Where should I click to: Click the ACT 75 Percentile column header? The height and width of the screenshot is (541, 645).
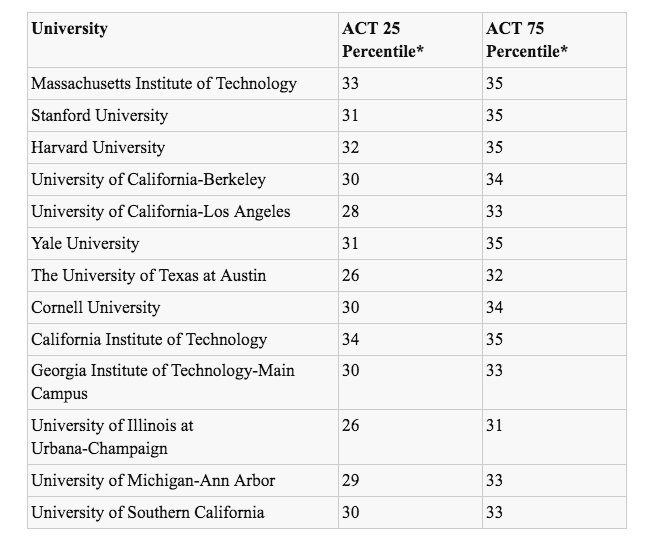tap(527, 40)
